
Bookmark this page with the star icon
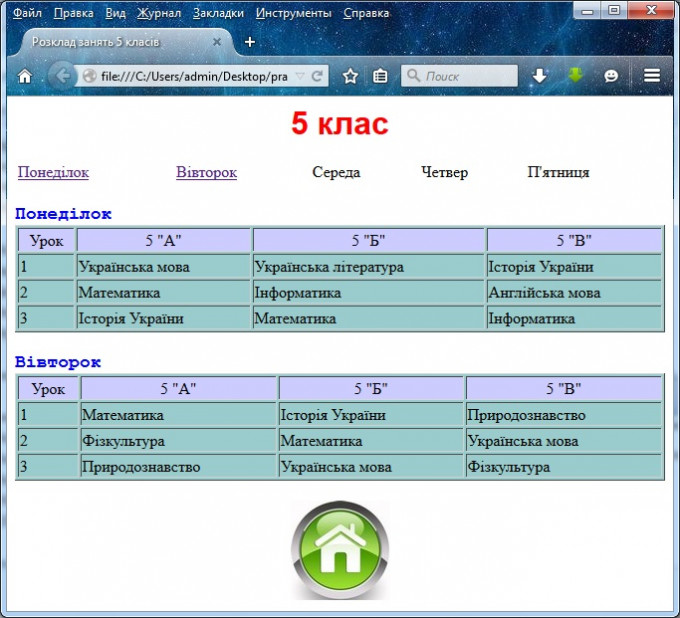click(350, 76)
